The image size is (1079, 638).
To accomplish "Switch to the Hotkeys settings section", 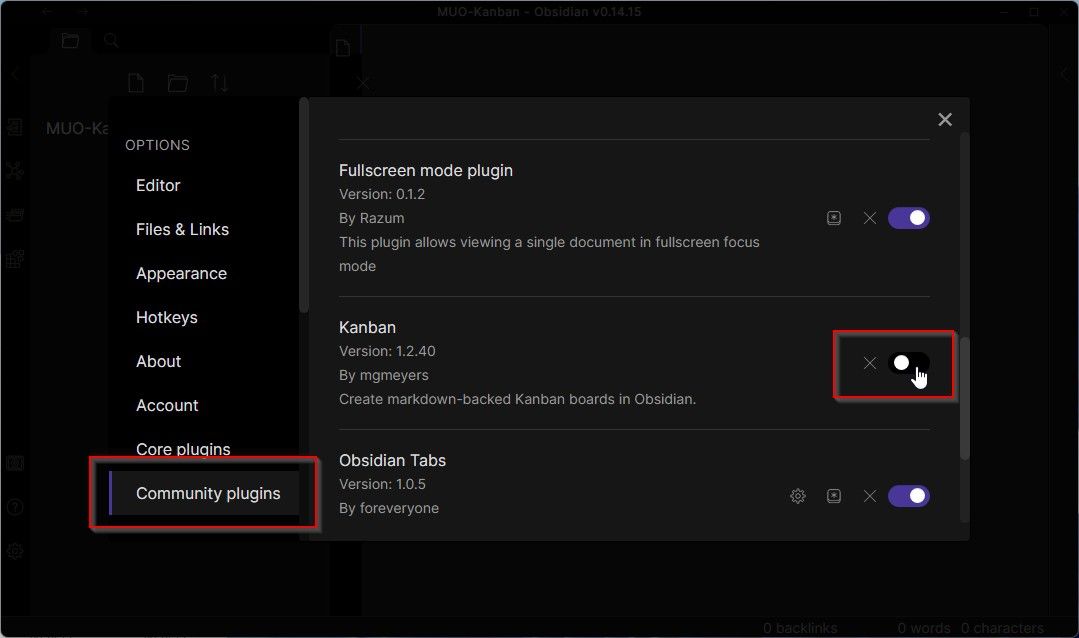I will click(x=167, y=317).
